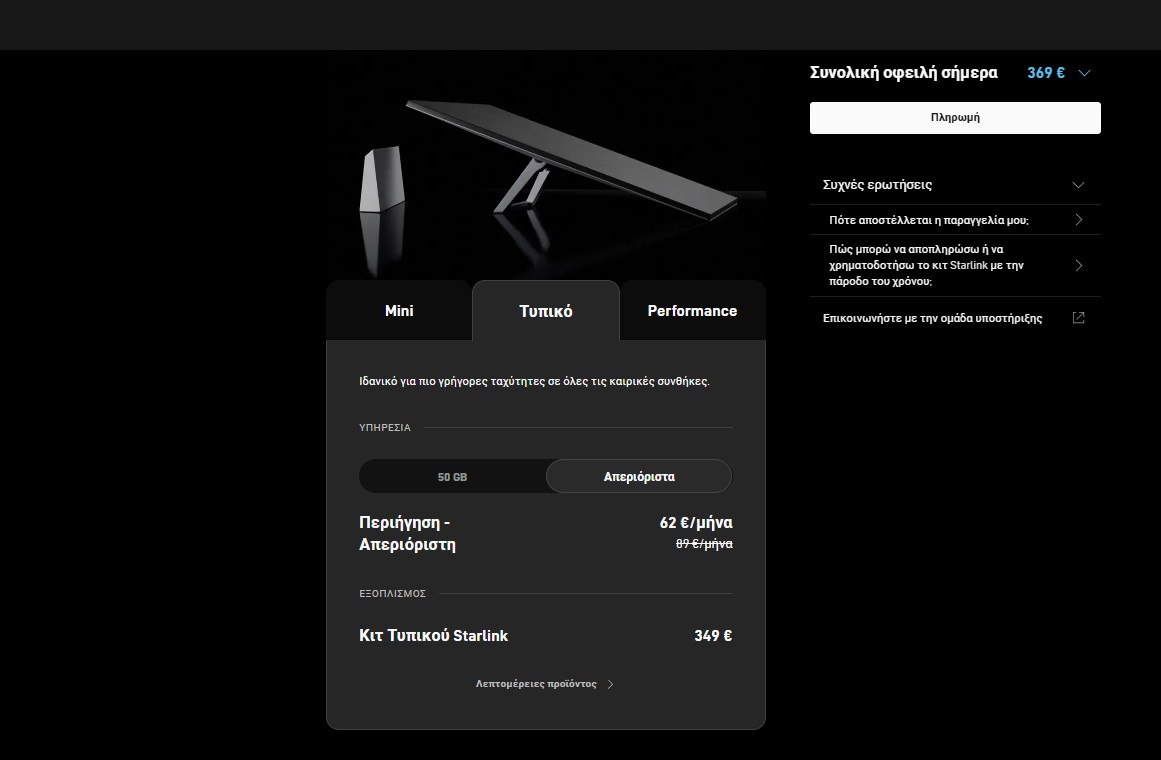This screenshot has width=1161, height=760.
Task: Click the arrow beside the Starlink kit financing question
Action: [1078, 266]
